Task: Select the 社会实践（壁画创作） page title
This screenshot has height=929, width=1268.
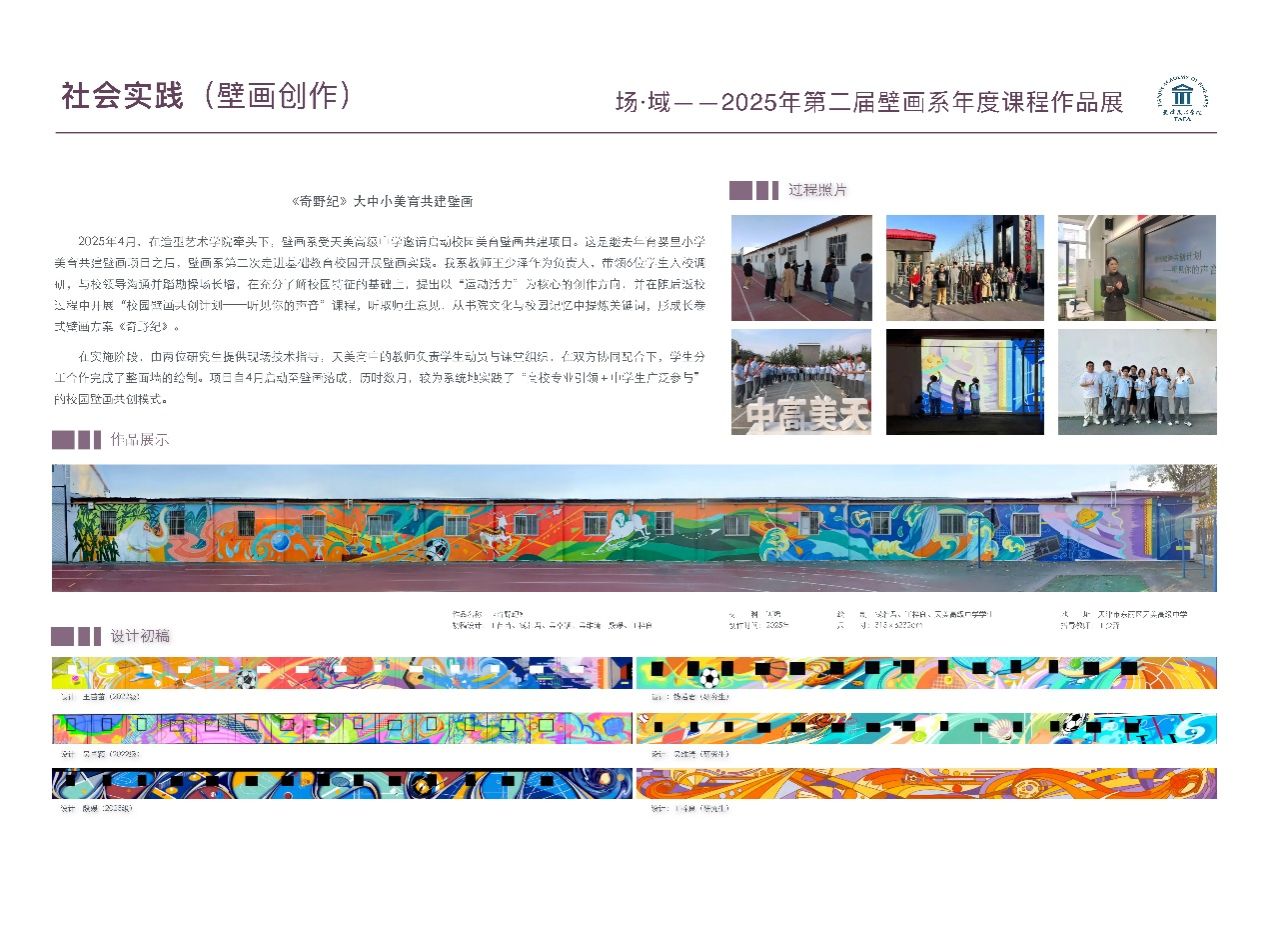Action: coord(206,97)
